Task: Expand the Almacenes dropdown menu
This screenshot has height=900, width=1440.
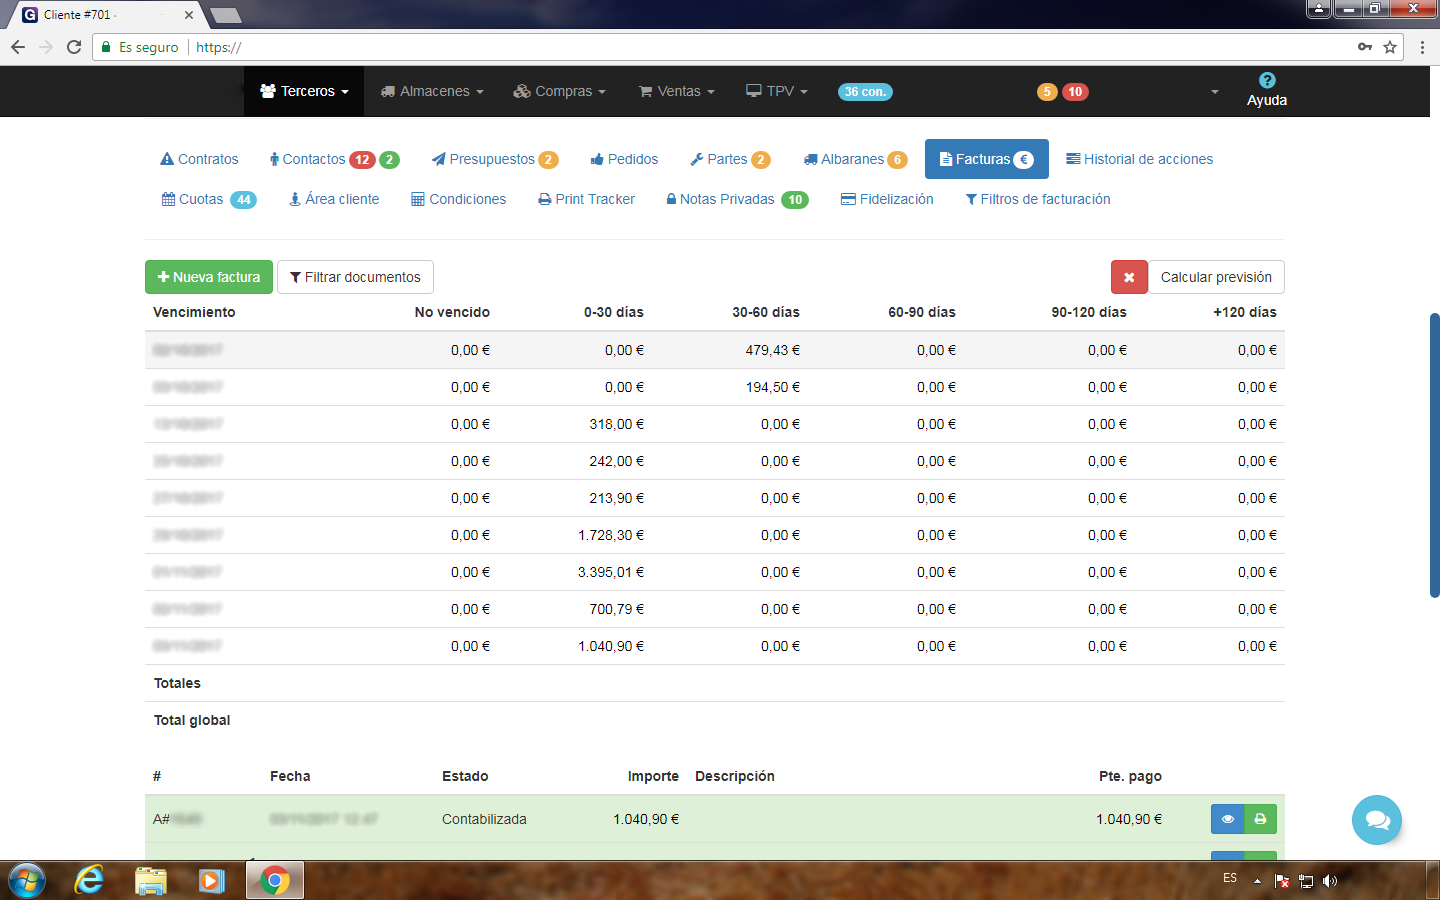Action: [x=432, y=91]
